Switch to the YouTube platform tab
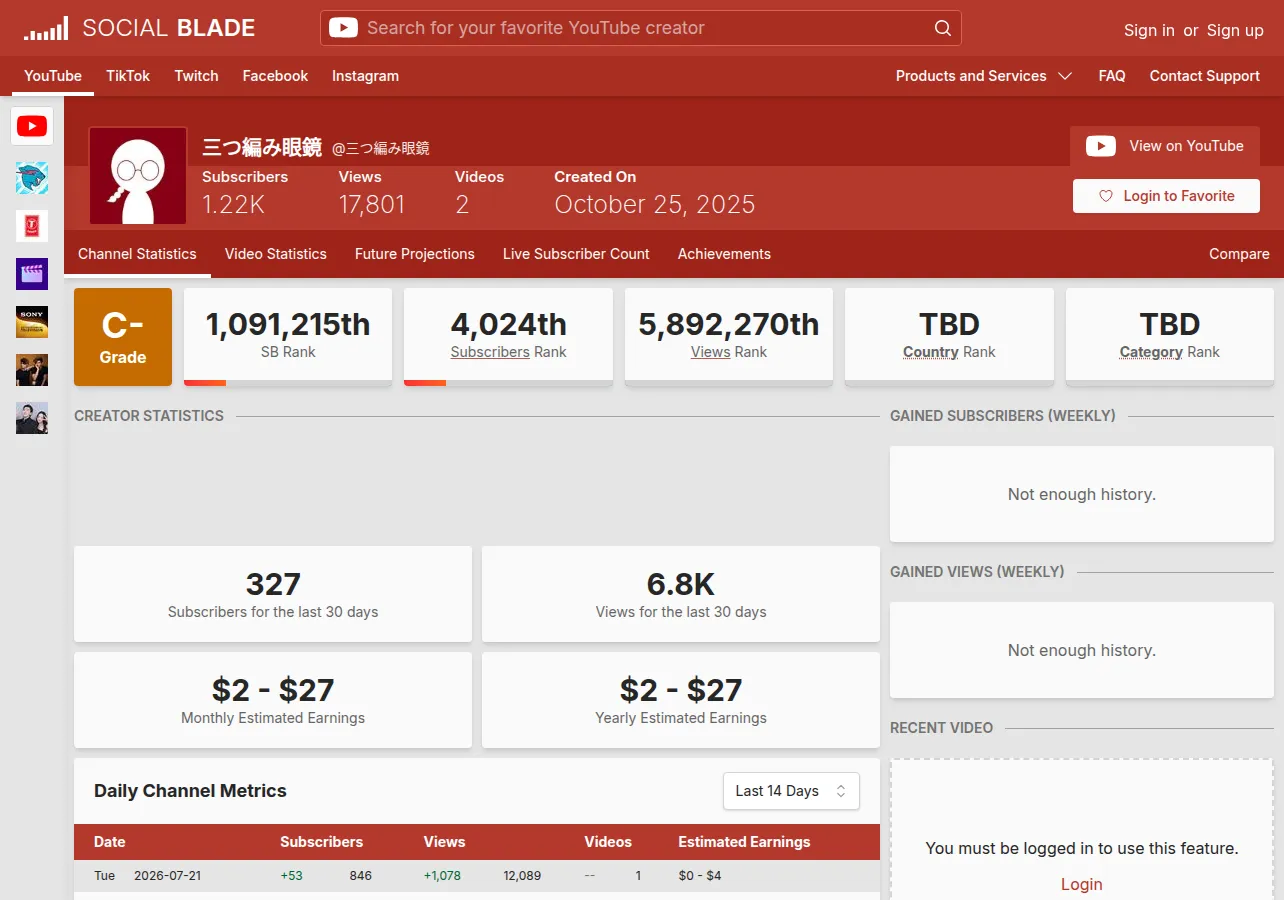Viewport: 1284px width, 900px height. [x=53, y=76]
